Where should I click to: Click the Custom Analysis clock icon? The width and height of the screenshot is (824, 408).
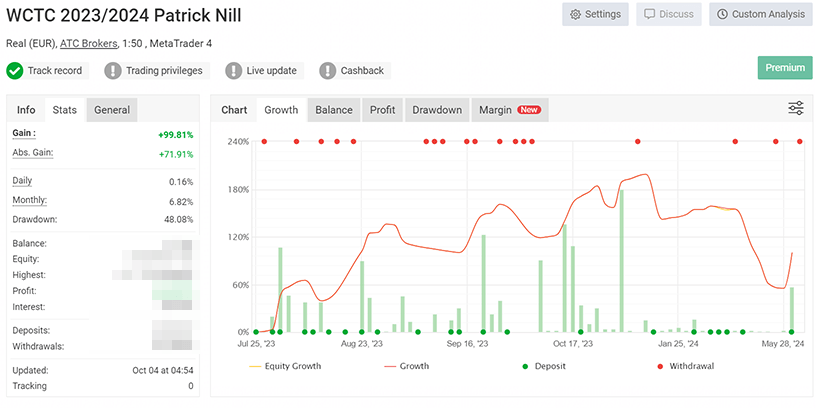tap(722, 15)
